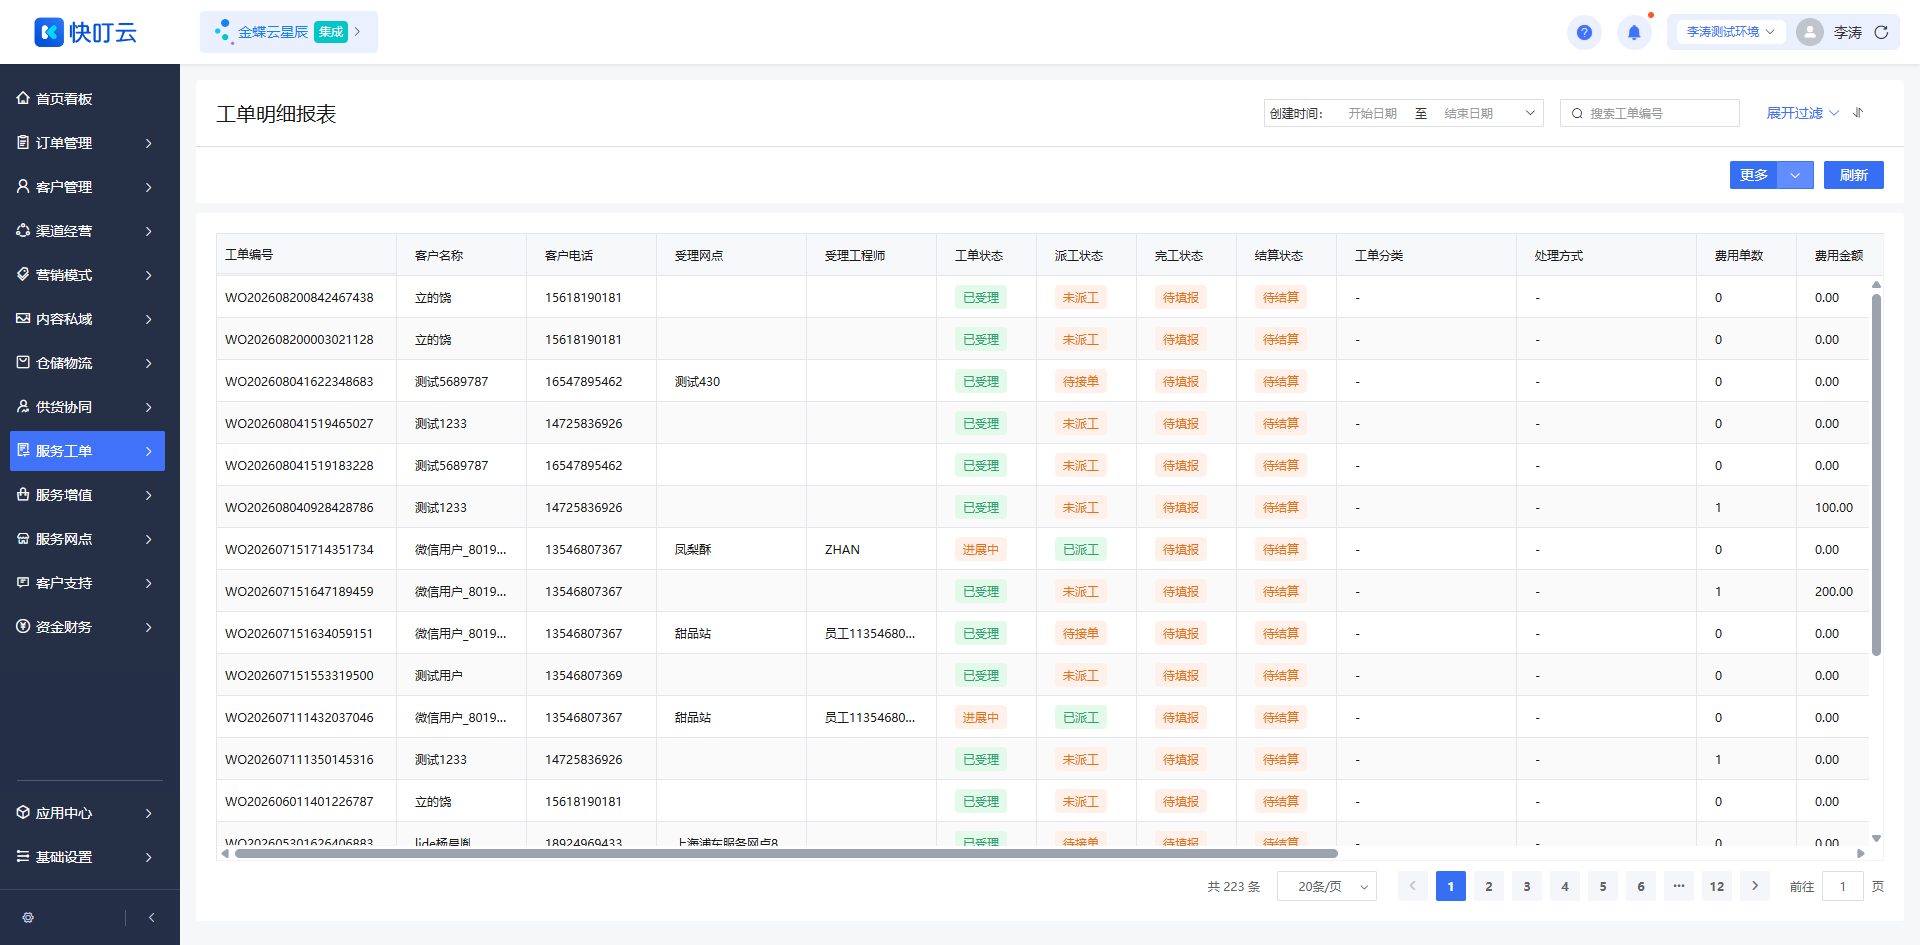Click the 服务工单 sidebar icon
Screen dimensions: 1920x945
click(x=23, y=450)
